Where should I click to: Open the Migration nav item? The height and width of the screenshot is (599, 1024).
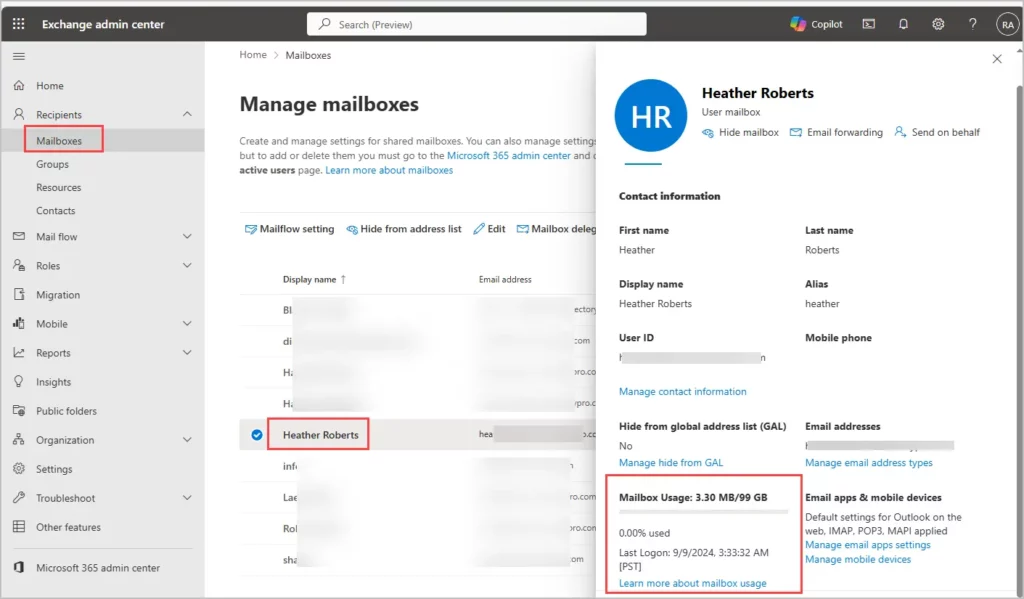[x=58, y=295]
